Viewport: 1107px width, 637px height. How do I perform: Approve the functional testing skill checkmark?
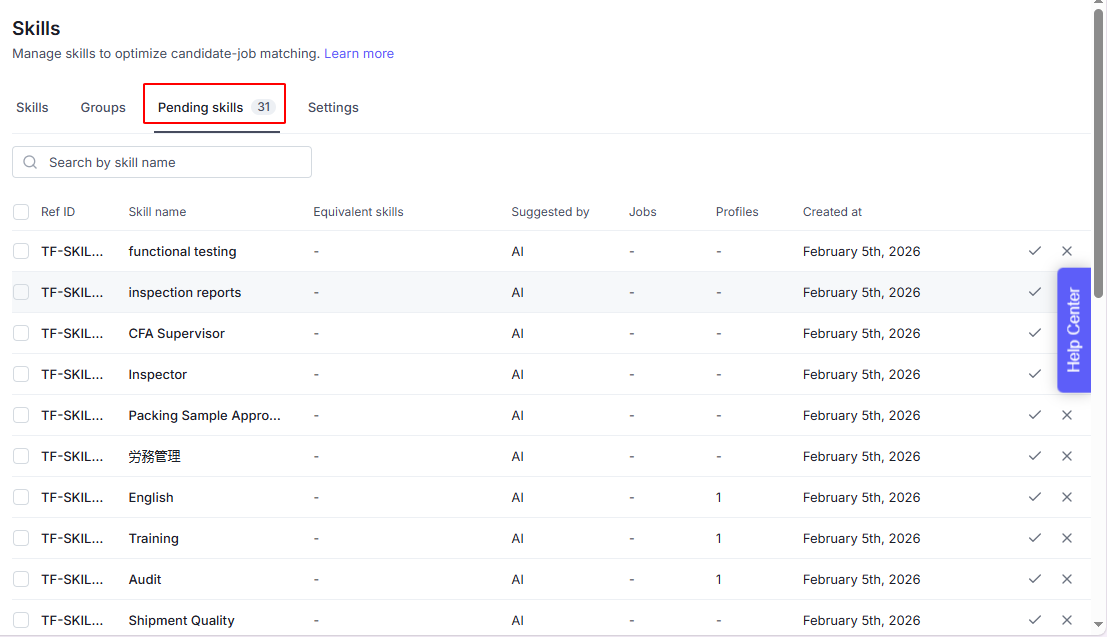pos(1035,251)
